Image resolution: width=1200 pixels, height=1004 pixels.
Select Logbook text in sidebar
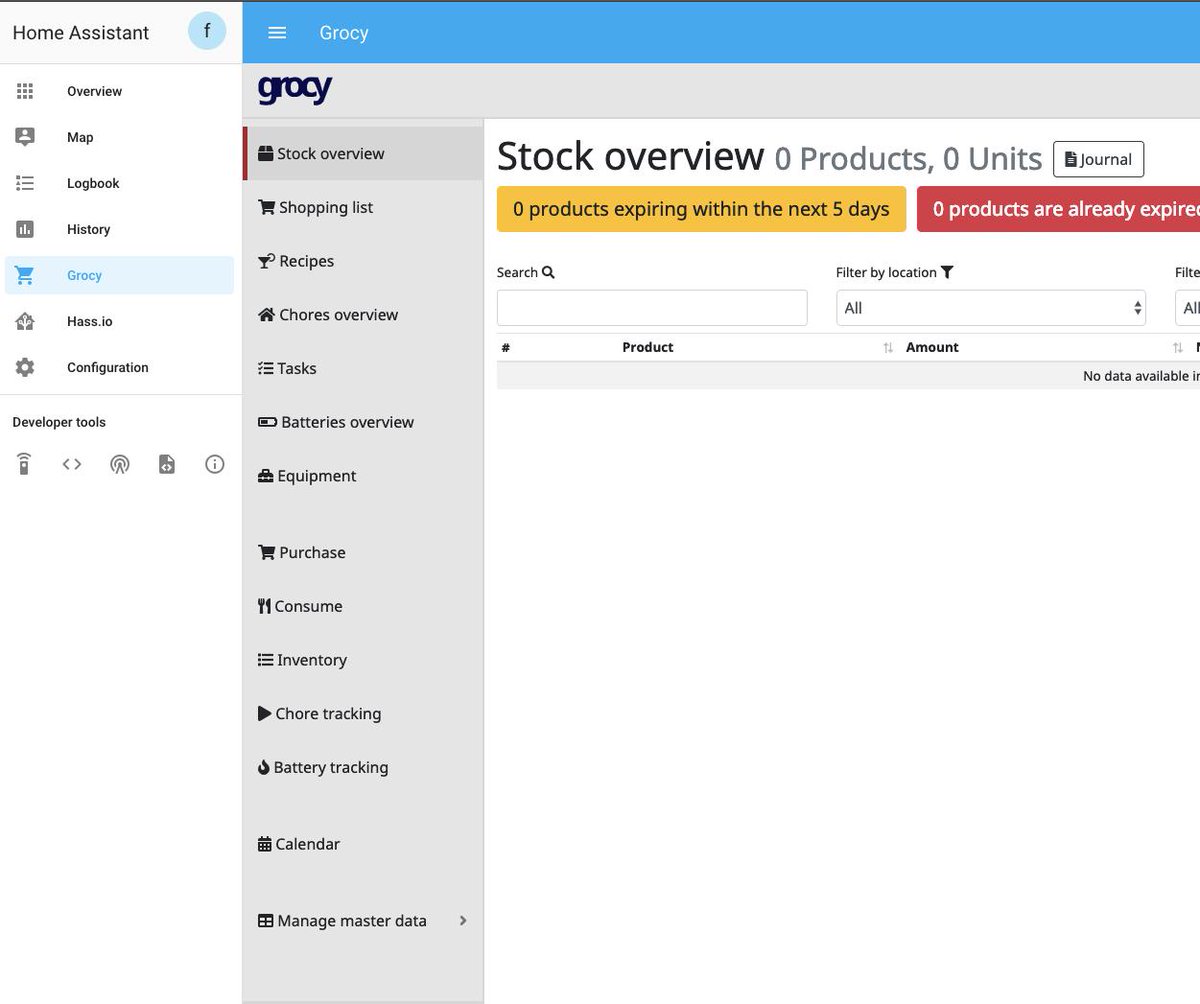93,183
